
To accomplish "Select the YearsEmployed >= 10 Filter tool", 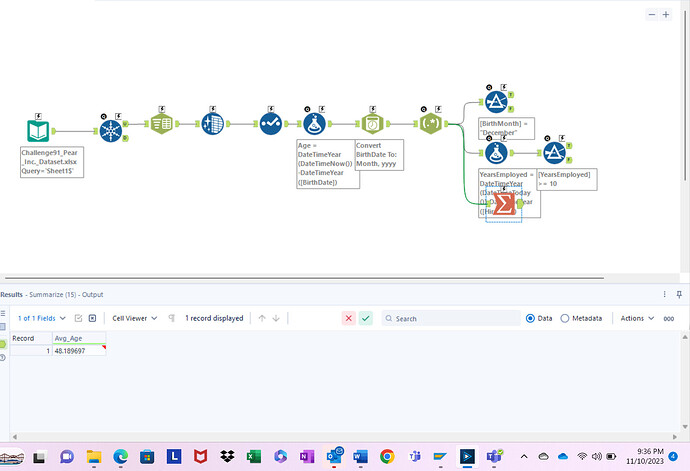I will coord(552,152).
